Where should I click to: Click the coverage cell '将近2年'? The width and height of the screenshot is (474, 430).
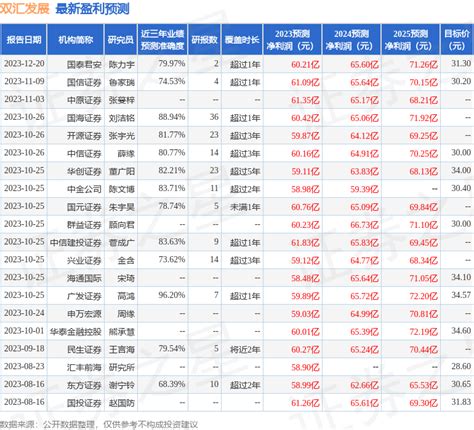(x=245, y=350)
